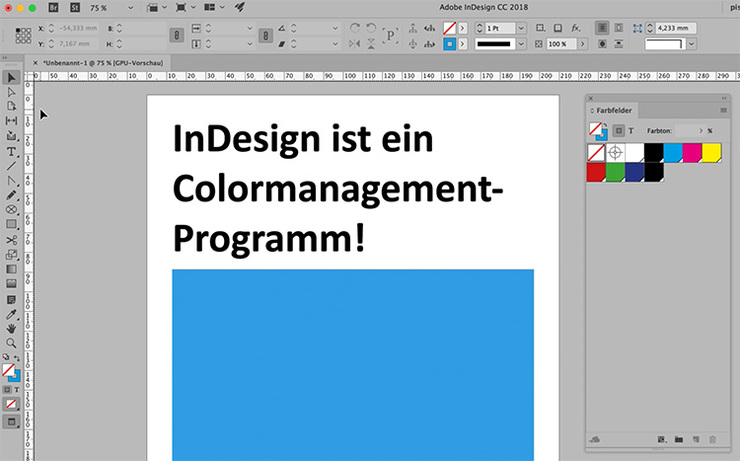Toggle formatting affects container in toolbox
740x461 pixels.
7,390
